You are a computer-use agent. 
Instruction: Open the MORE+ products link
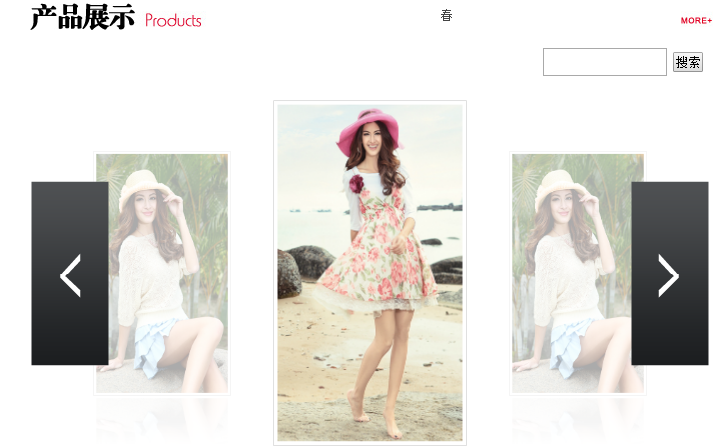[x=696, y=20]
